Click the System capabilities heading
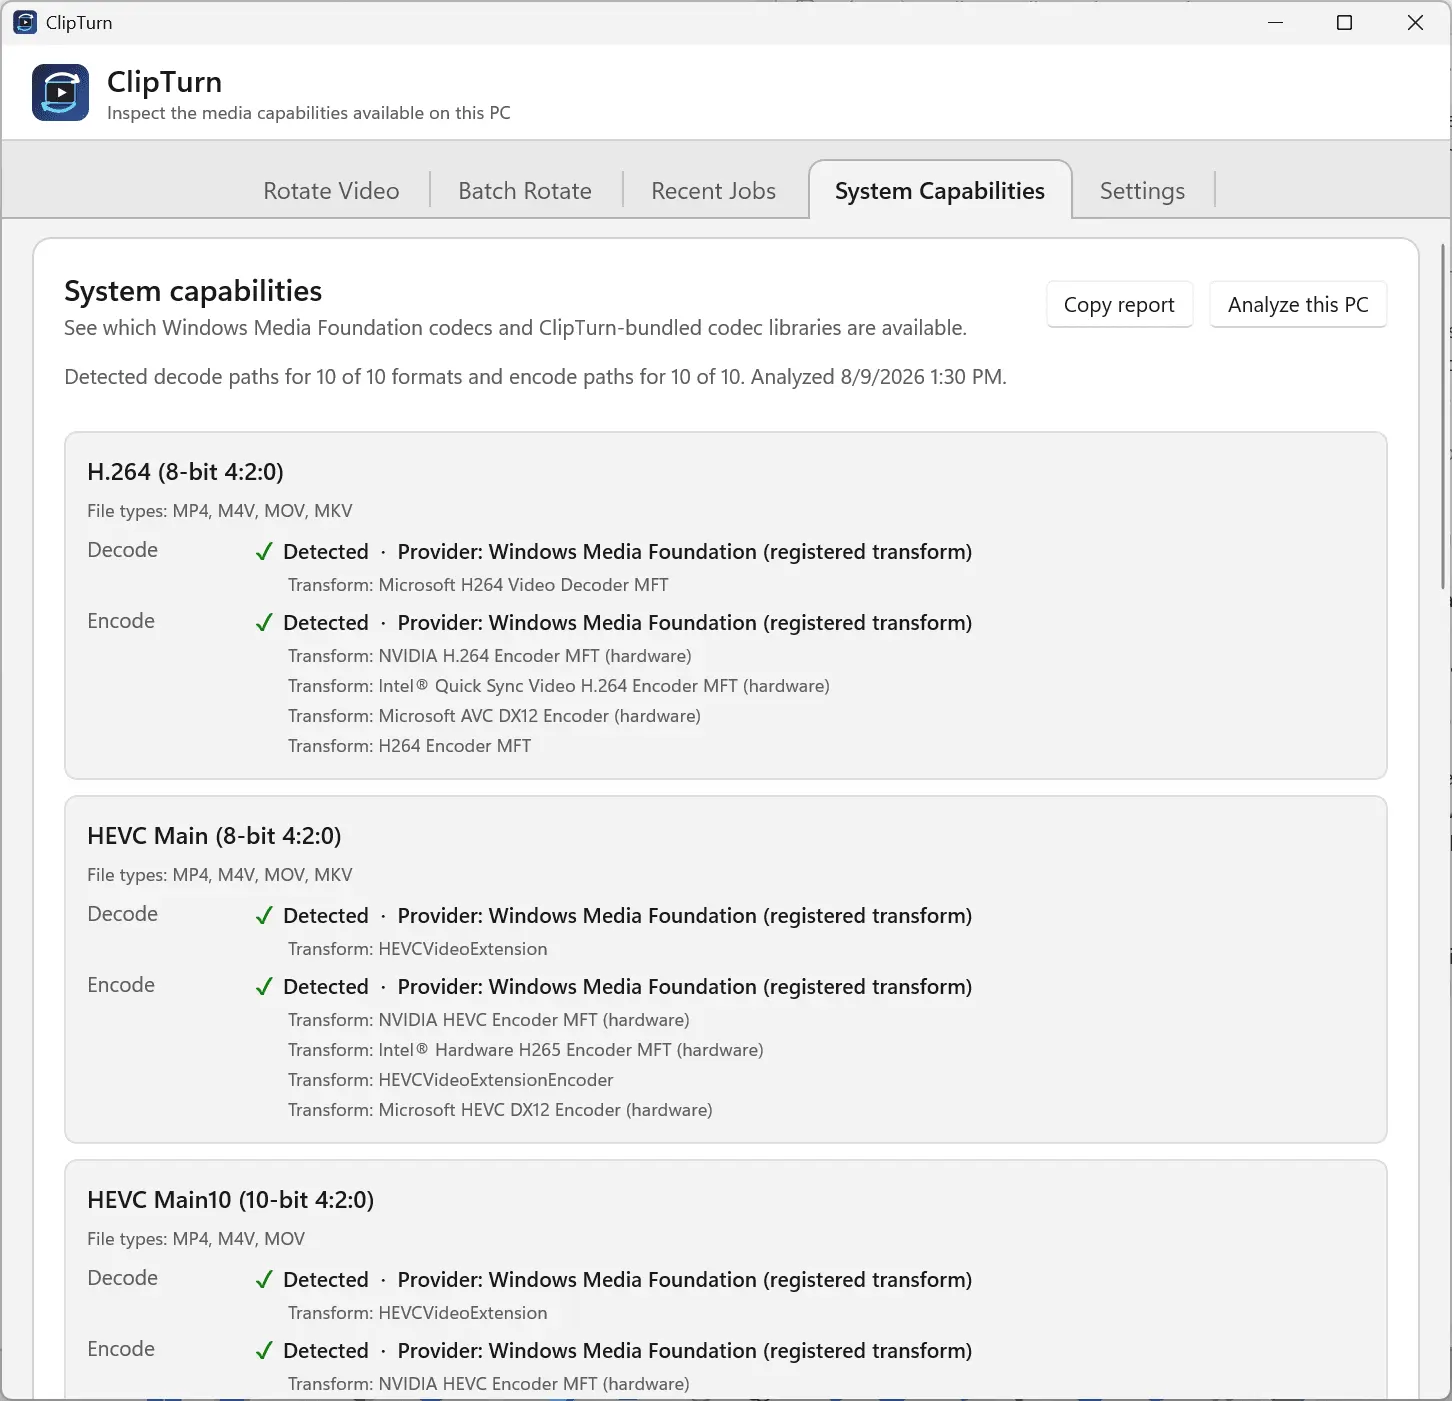This screenshot has width=1452, height=1401. tap(193, 291)
